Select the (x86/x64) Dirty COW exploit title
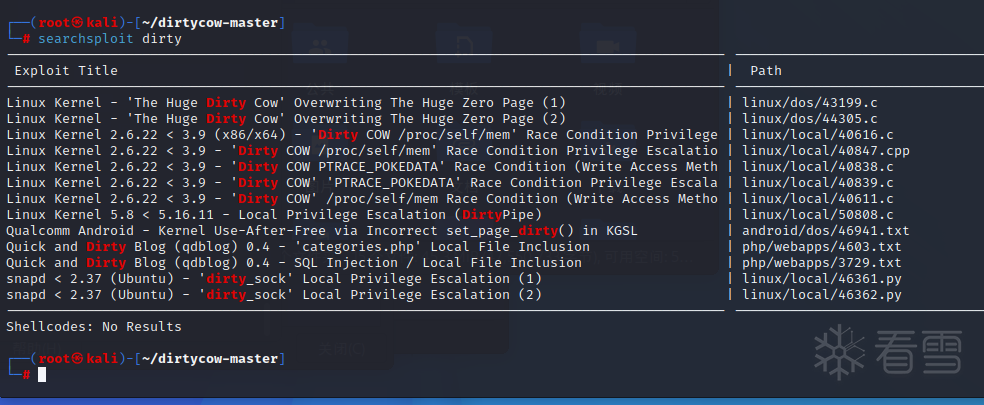Image resolution: width=984 pixels, height=405 pixels. (362, 134)
